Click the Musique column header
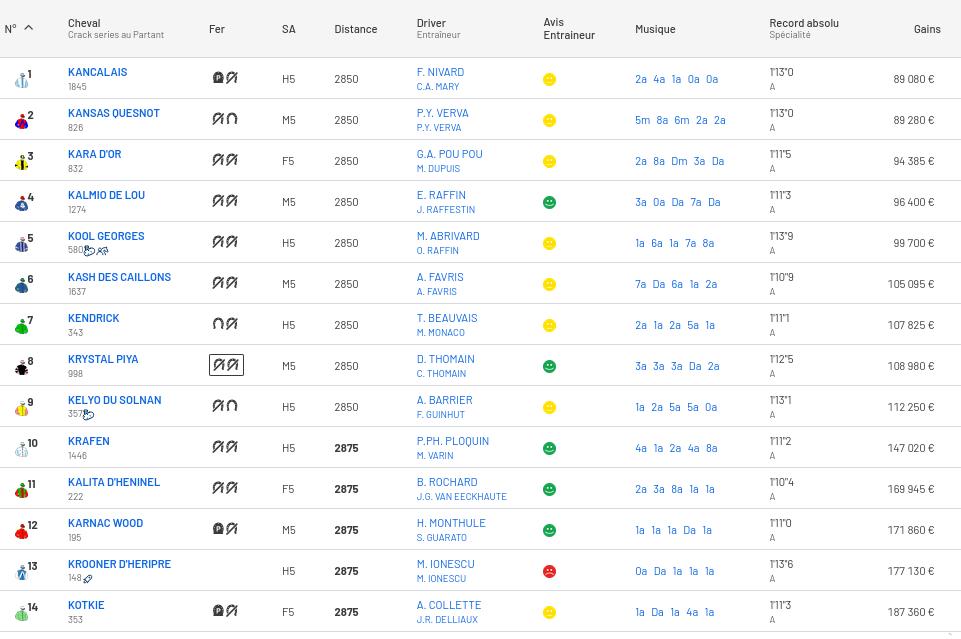This screenshot has width=961, height=639. (x=655, y=29)
